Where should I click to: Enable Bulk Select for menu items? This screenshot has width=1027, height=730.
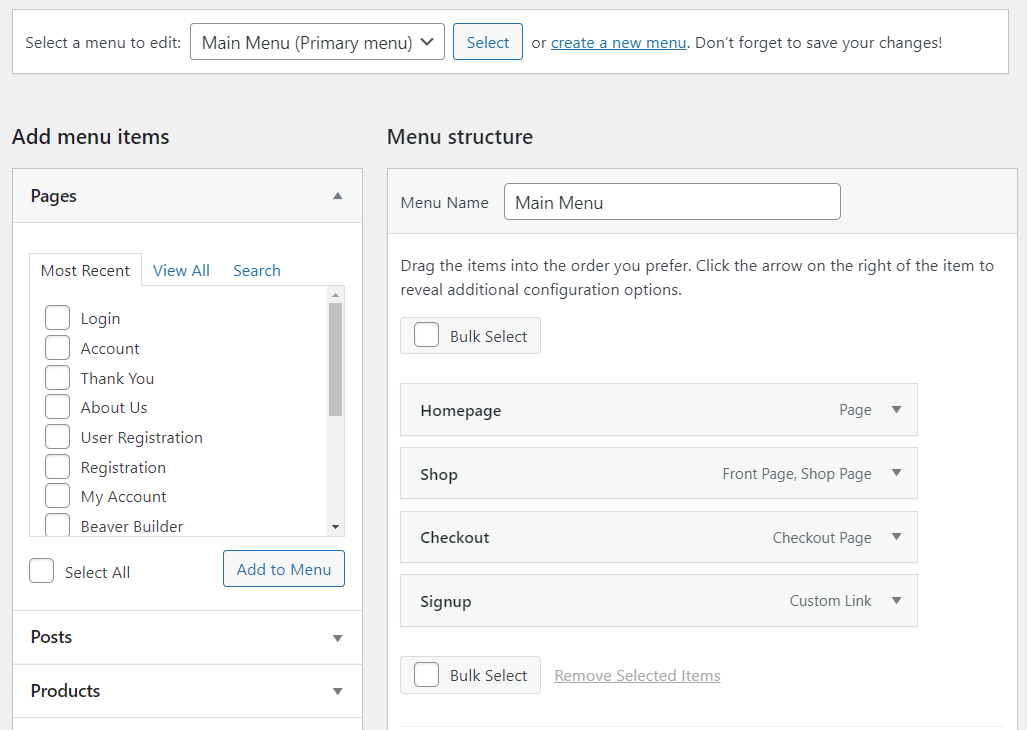(x=426, y=335)
